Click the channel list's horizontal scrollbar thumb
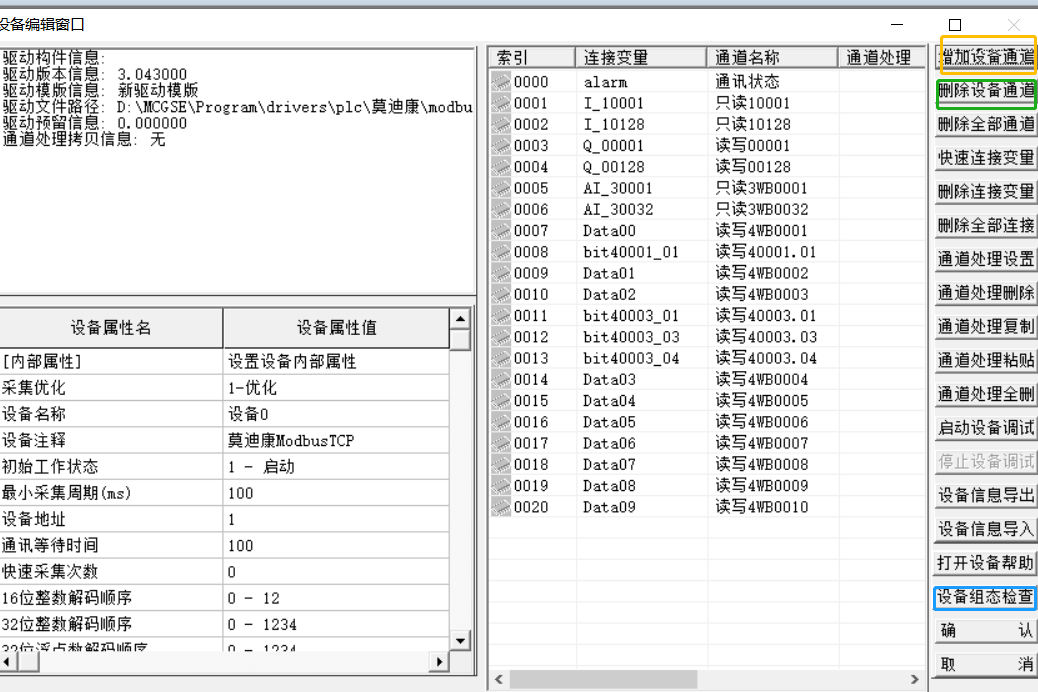Screen dimensions: 1038x692 coord(602,679)
